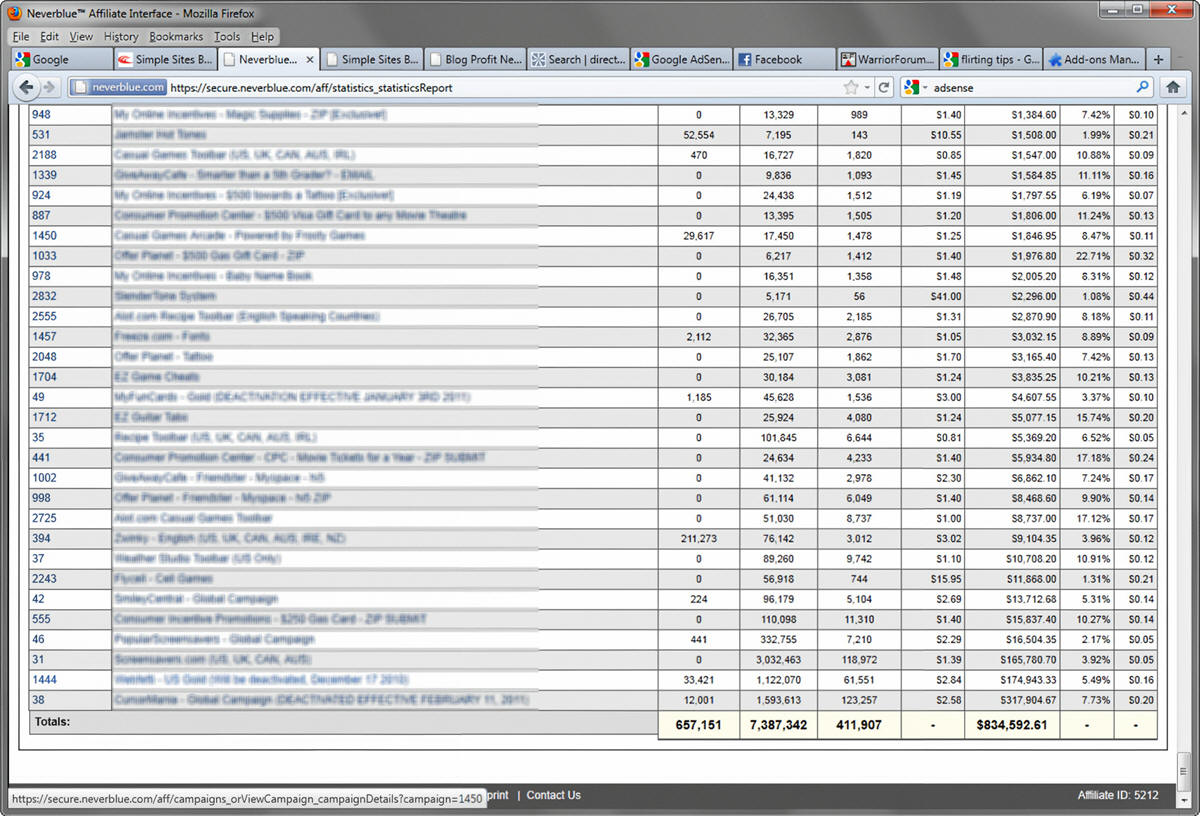Open the browser home page icon
The width and height of the screenshot is (1200, 817).
coord(1173,87)
